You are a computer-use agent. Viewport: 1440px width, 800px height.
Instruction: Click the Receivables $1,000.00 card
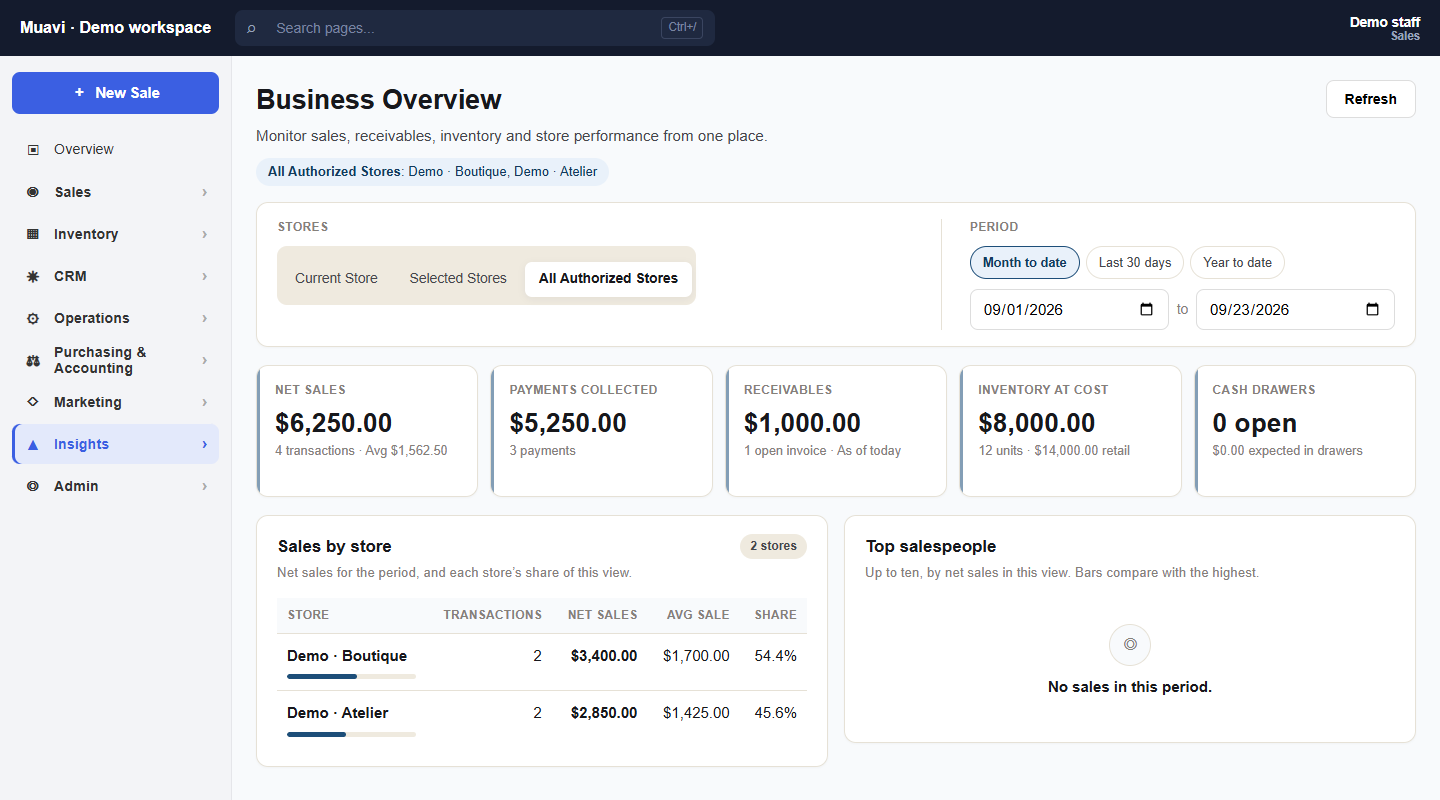[x=836, y=431]
